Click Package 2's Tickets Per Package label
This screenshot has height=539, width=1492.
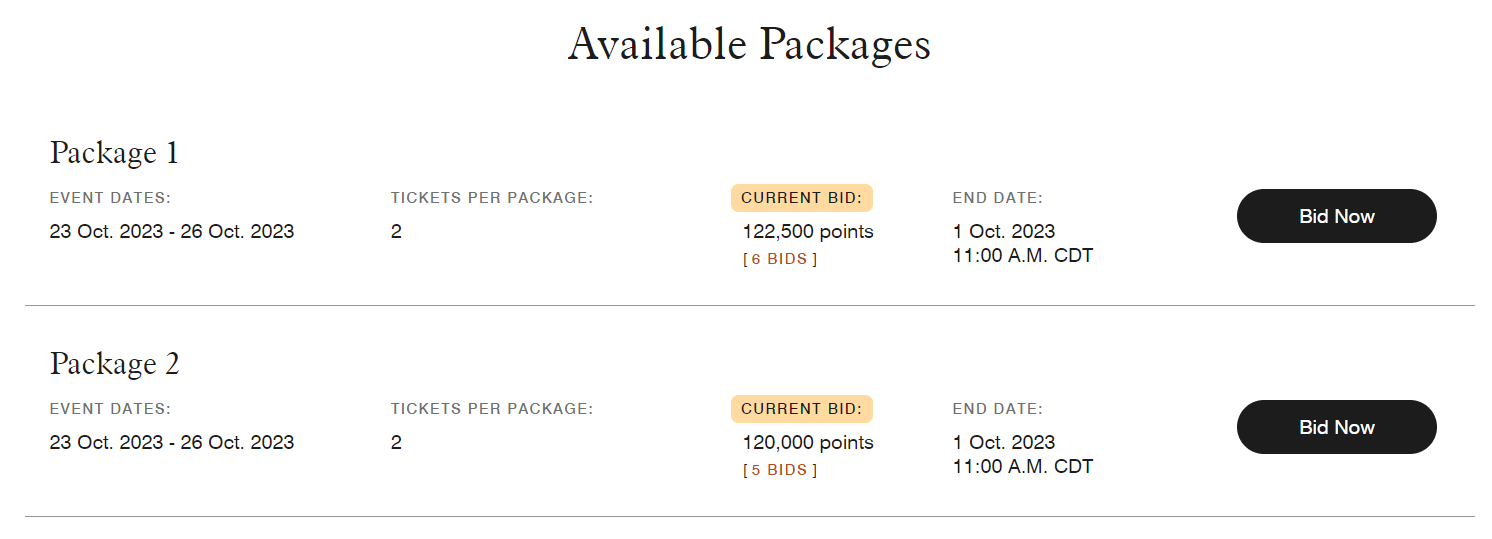pyautogui.click(x=492, y=409)
